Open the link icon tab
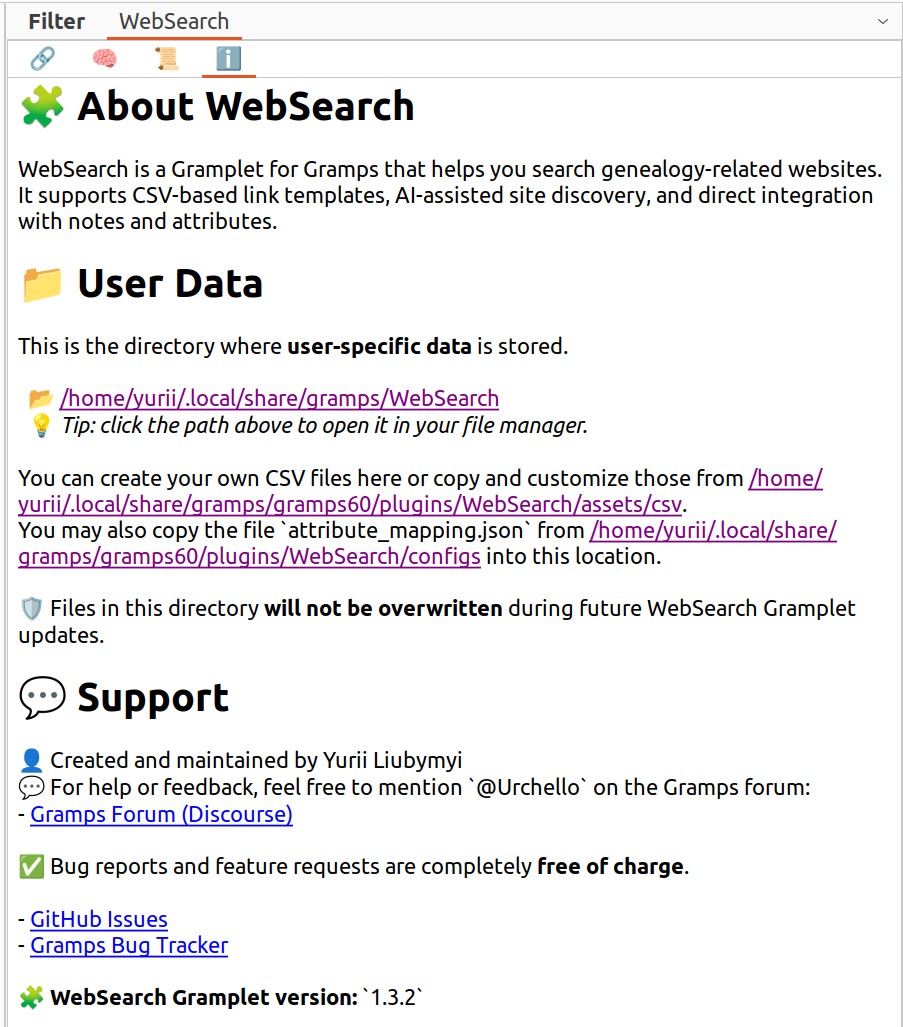 click(42, 59)
